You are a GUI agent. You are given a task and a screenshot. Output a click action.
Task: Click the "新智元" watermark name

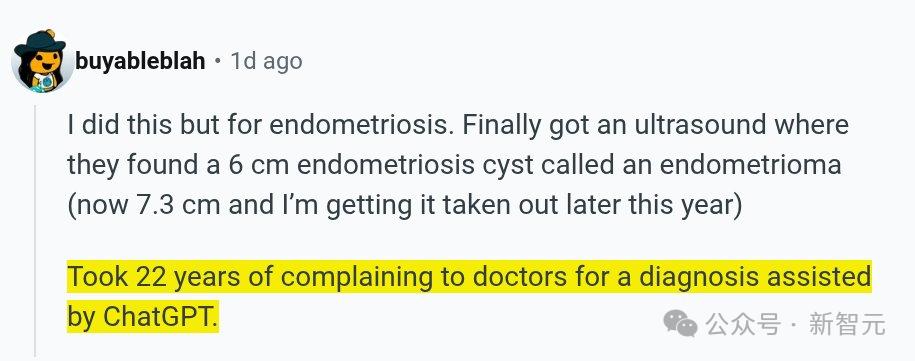pos(847,324)
